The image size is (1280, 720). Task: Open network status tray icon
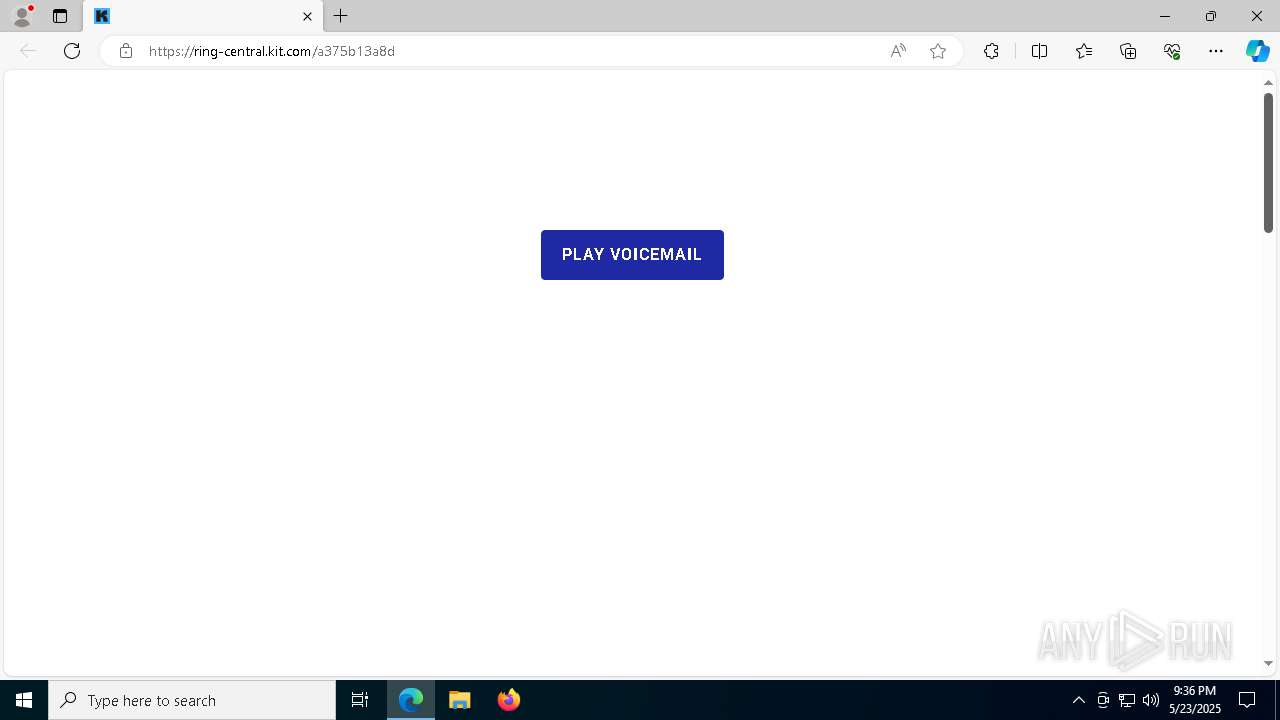click(x=1127, y=700)
